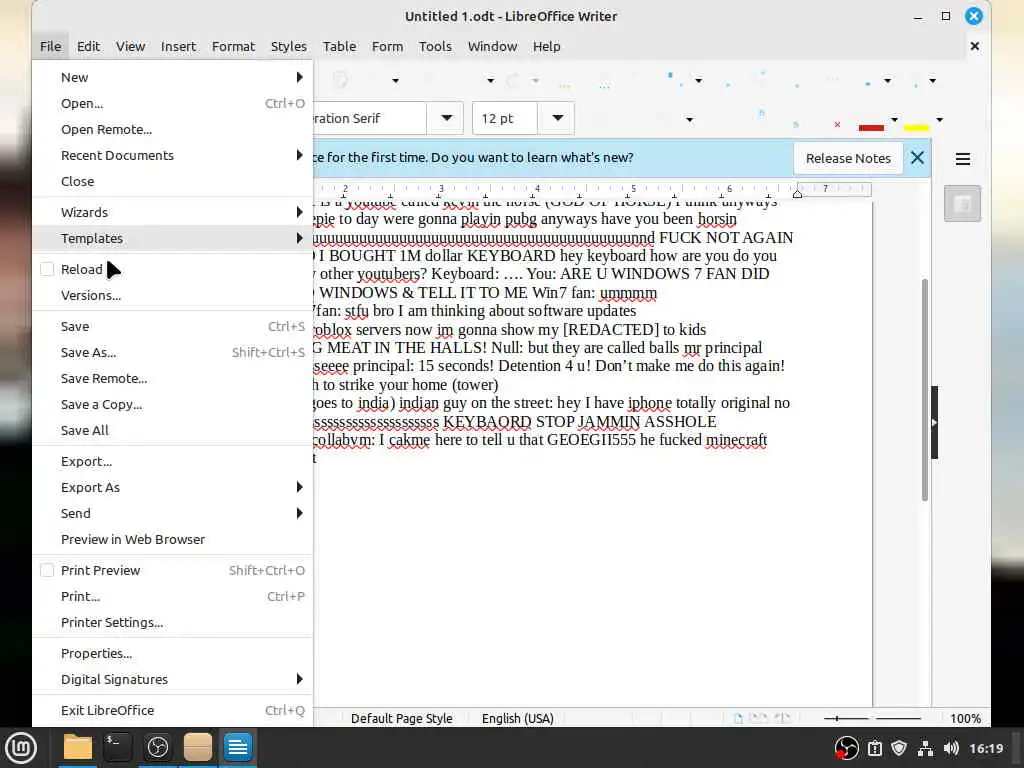The height and width of the screenshot is (768, 1024).
Task: Select Open Remote... menu entry
Action: 172,129
